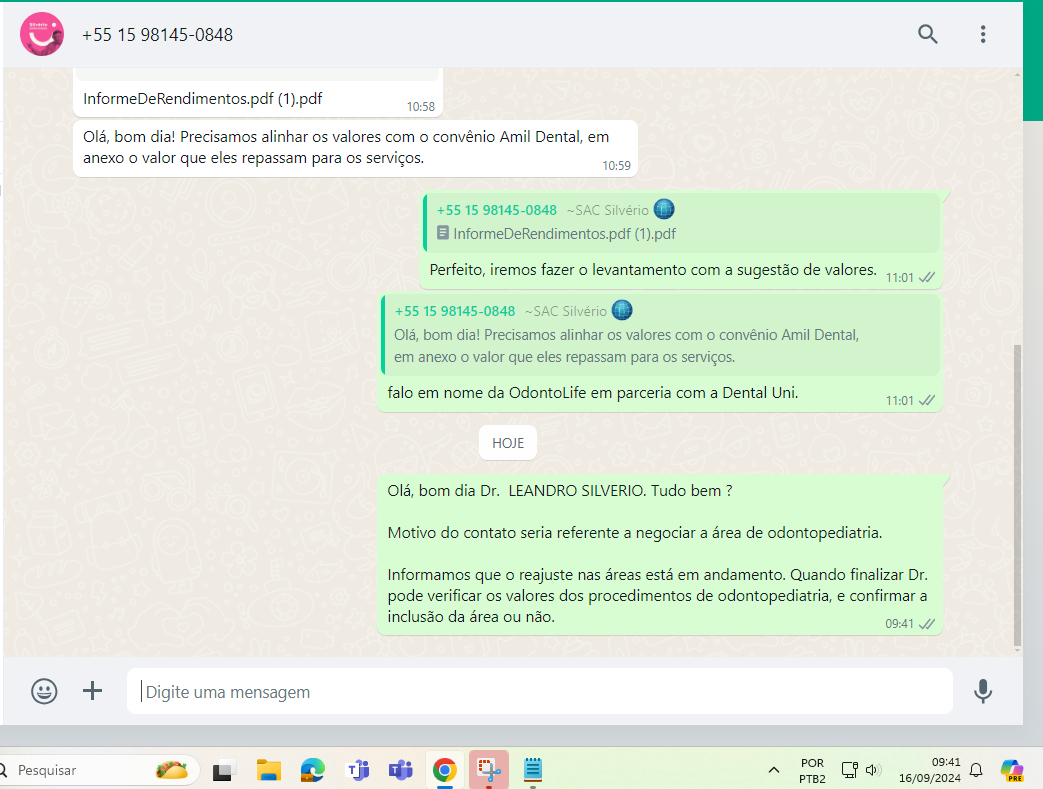Click the HOJE date divider chip
The image size is (1043, 789).
pyautogui.click(x=508, y=443)
